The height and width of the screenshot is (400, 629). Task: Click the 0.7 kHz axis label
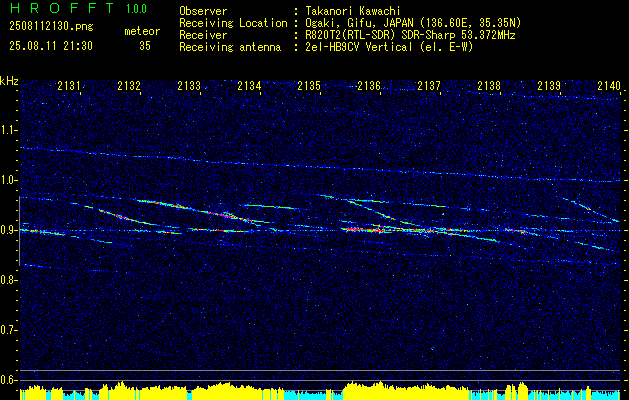coord(8,330)
